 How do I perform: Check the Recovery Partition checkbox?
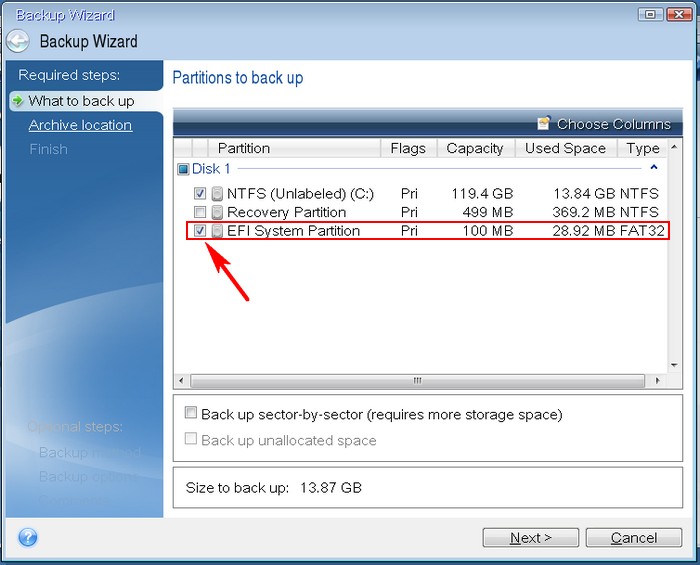[201, 212]
